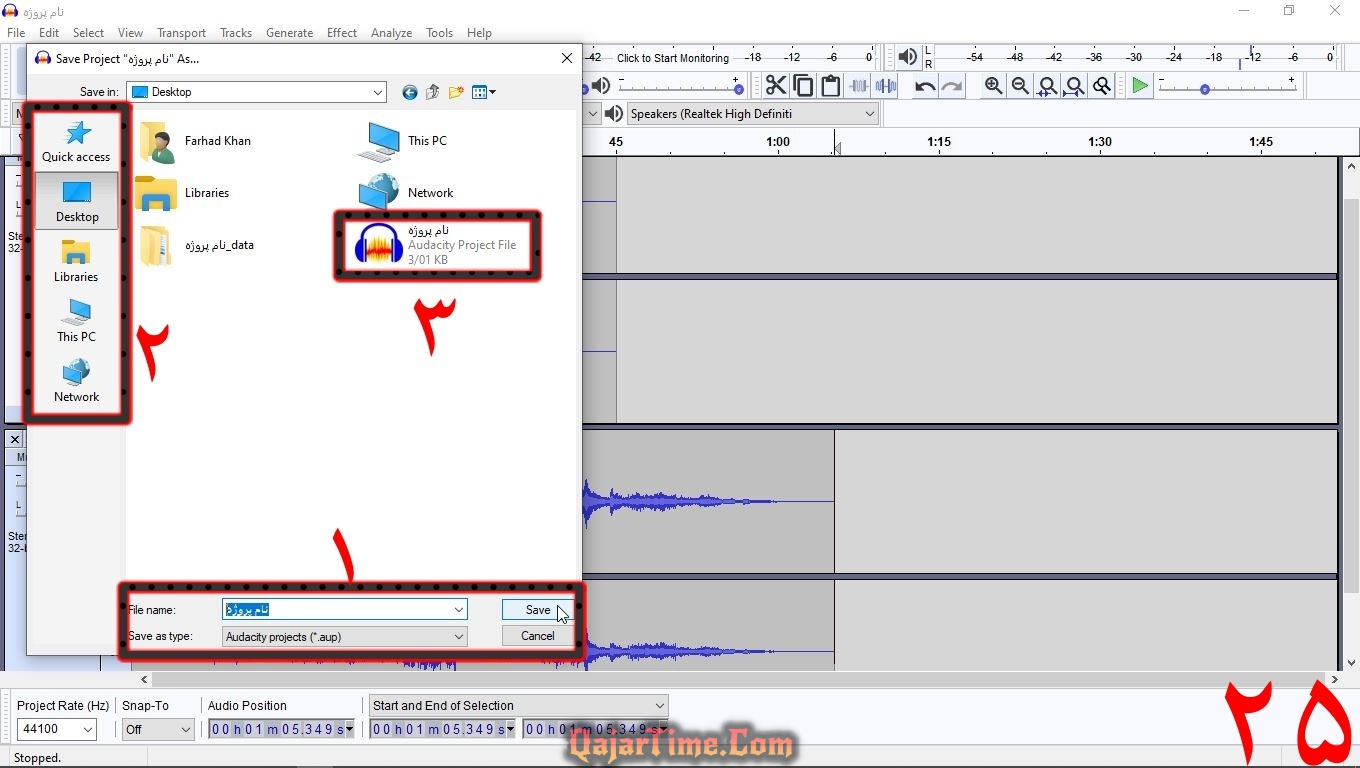Screen dimensions: 1360x768
Task: Open the Effect menu
Action: [341, 33]
